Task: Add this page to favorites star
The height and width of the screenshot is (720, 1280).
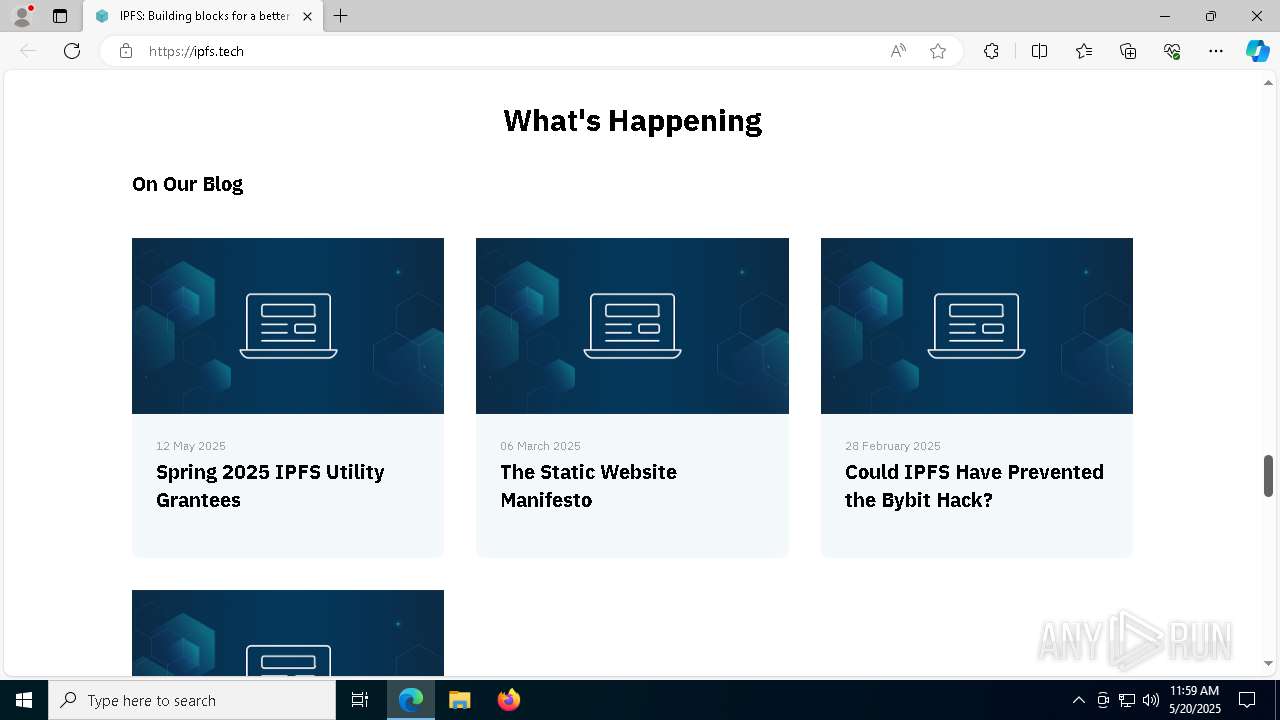Action: tap(938, 51)
